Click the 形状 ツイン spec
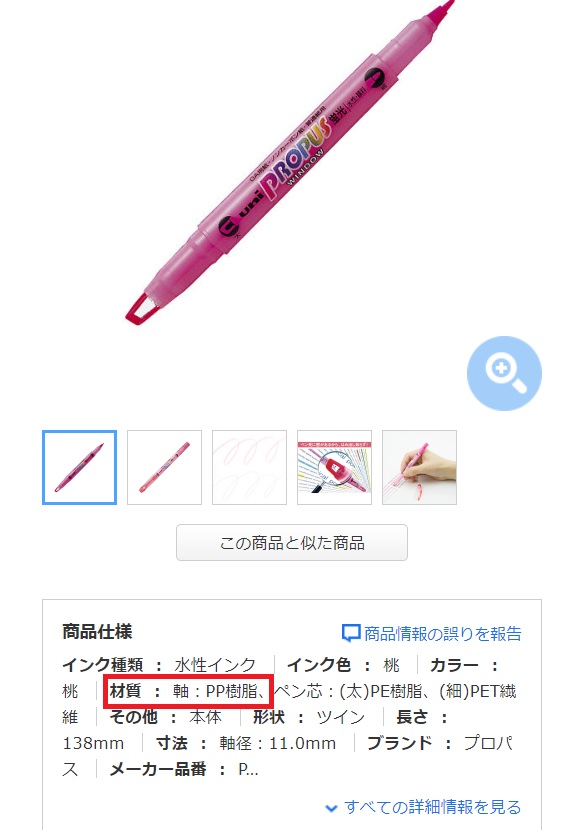 coord(309,717)
